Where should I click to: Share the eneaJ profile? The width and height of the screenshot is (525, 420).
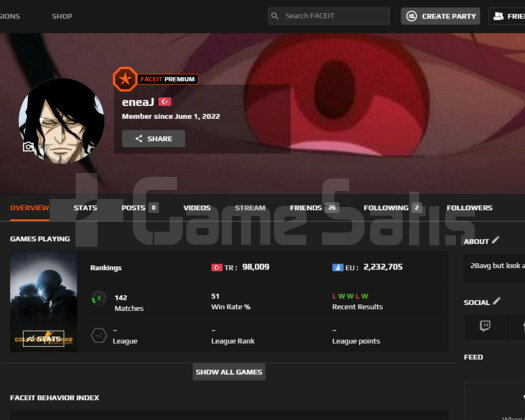(x=153, y=139)
